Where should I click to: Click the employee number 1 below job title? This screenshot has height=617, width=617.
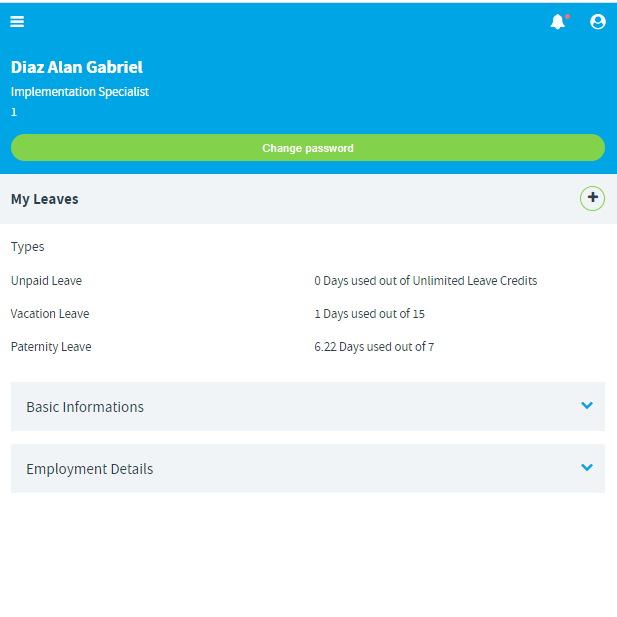(14, 112)
